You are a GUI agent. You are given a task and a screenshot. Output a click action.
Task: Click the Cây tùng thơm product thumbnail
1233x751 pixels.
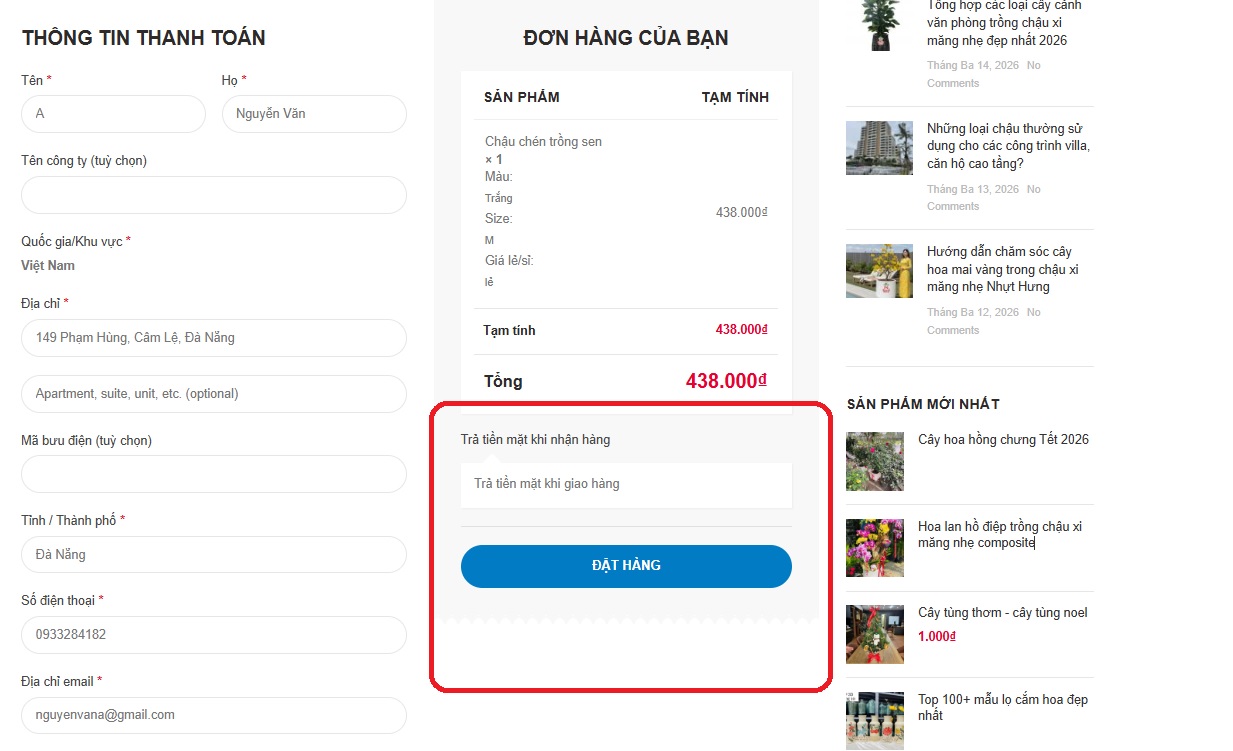[x=875, y=634]
